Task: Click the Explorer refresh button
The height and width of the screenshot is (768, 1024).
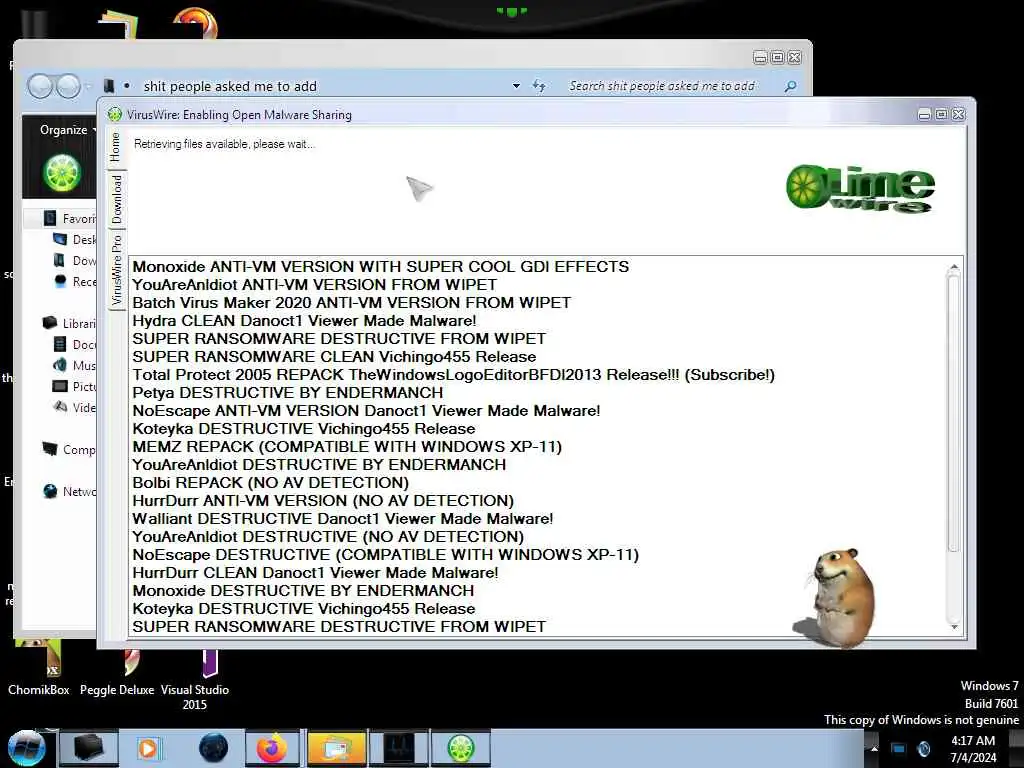Action: (539, 86)
